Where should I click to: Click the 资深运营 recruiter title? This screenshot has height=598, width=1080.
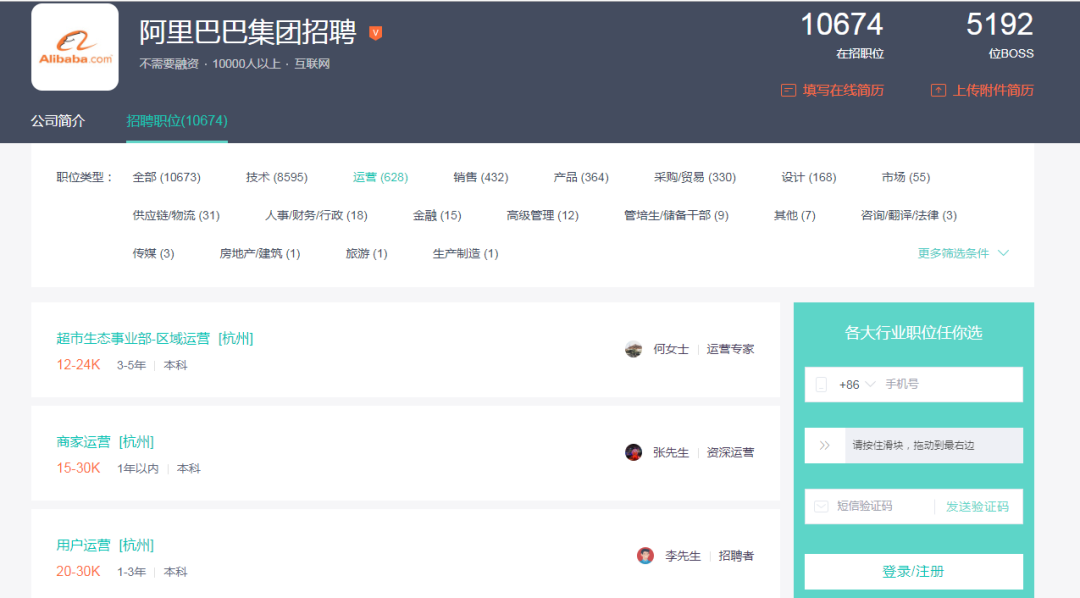tap(730, 453)
